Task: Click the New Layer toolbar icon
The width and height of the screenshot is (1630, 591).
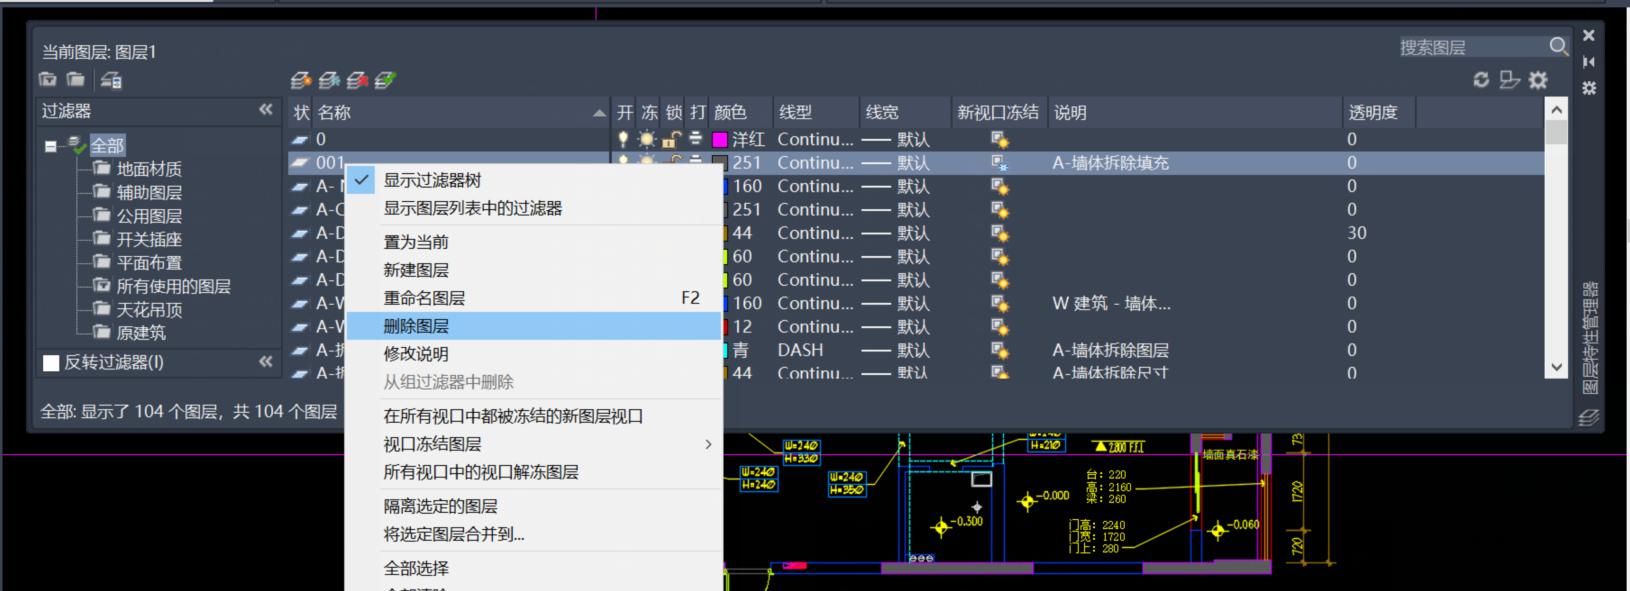Action: (x=301, y=80)
